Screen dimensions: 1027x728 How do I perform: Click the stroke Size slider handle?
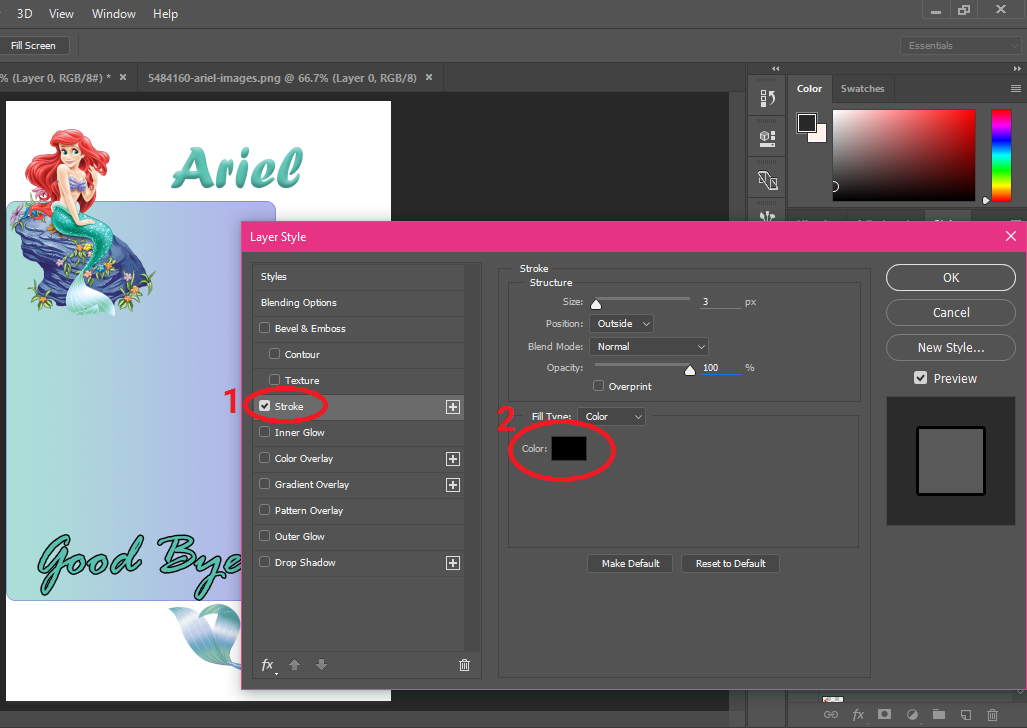click(596, 304)
